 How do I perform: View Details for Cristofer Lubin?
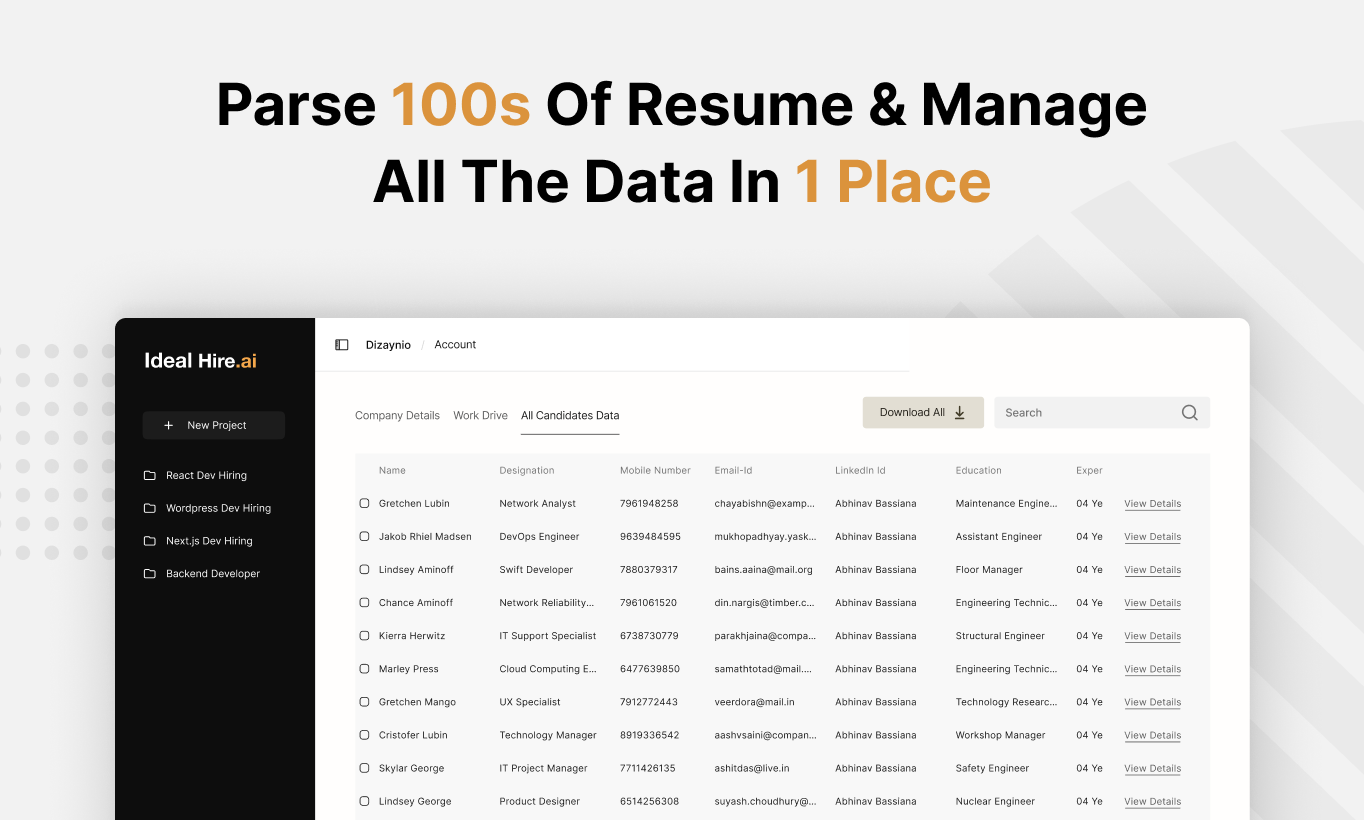point(1152,735)
